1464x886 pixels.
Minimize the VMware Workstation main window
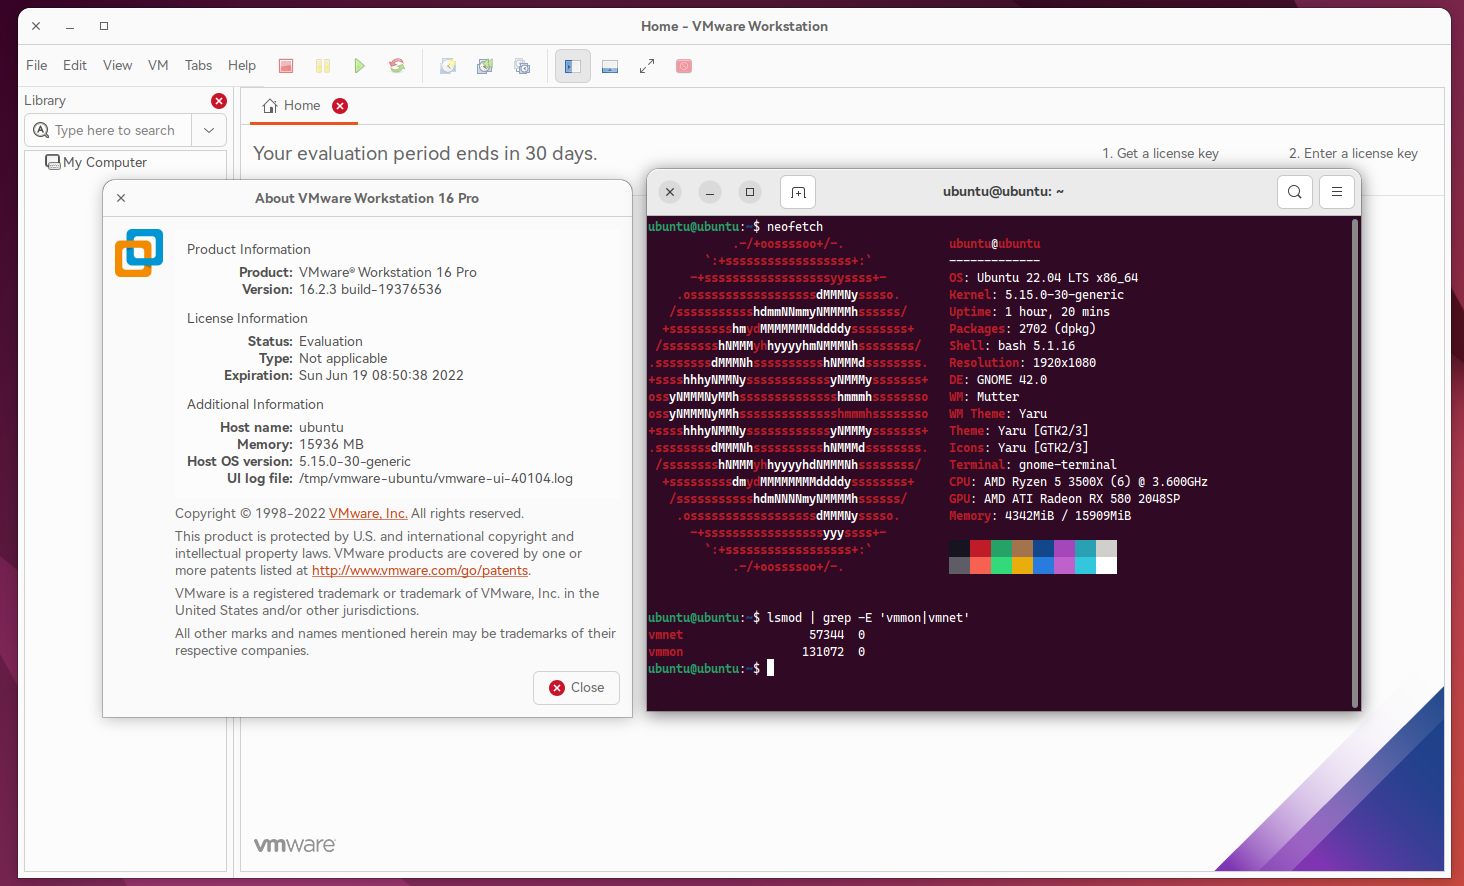pyautogui.click(x=70, y=26)
